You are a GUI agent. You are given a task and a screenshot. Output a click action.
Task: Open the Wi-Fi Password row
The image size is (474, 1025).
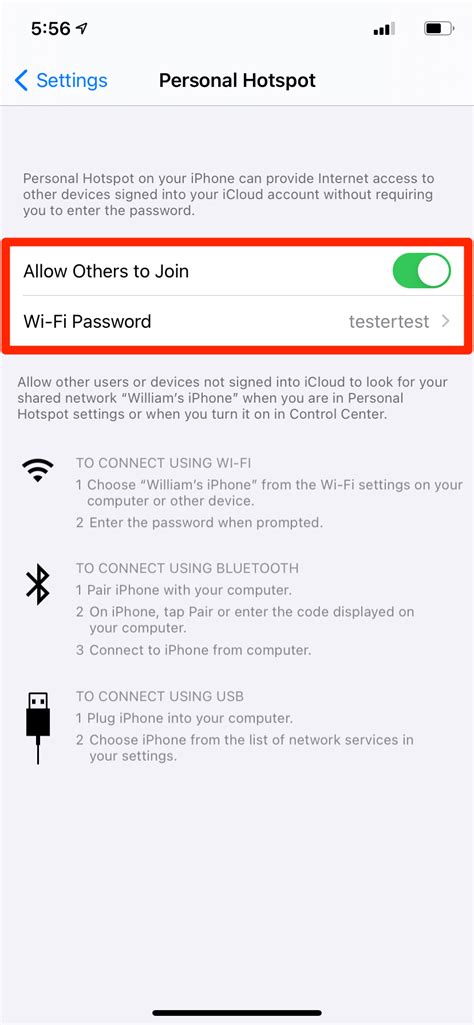pyautogui.click(x=237, y=322)
